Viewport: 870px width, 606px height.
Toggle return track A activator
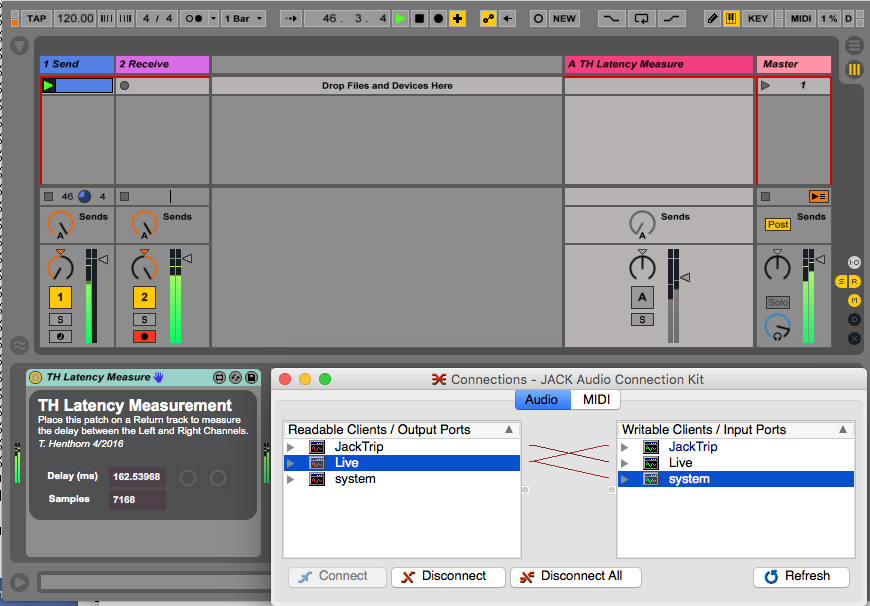[x=642, y=297]
